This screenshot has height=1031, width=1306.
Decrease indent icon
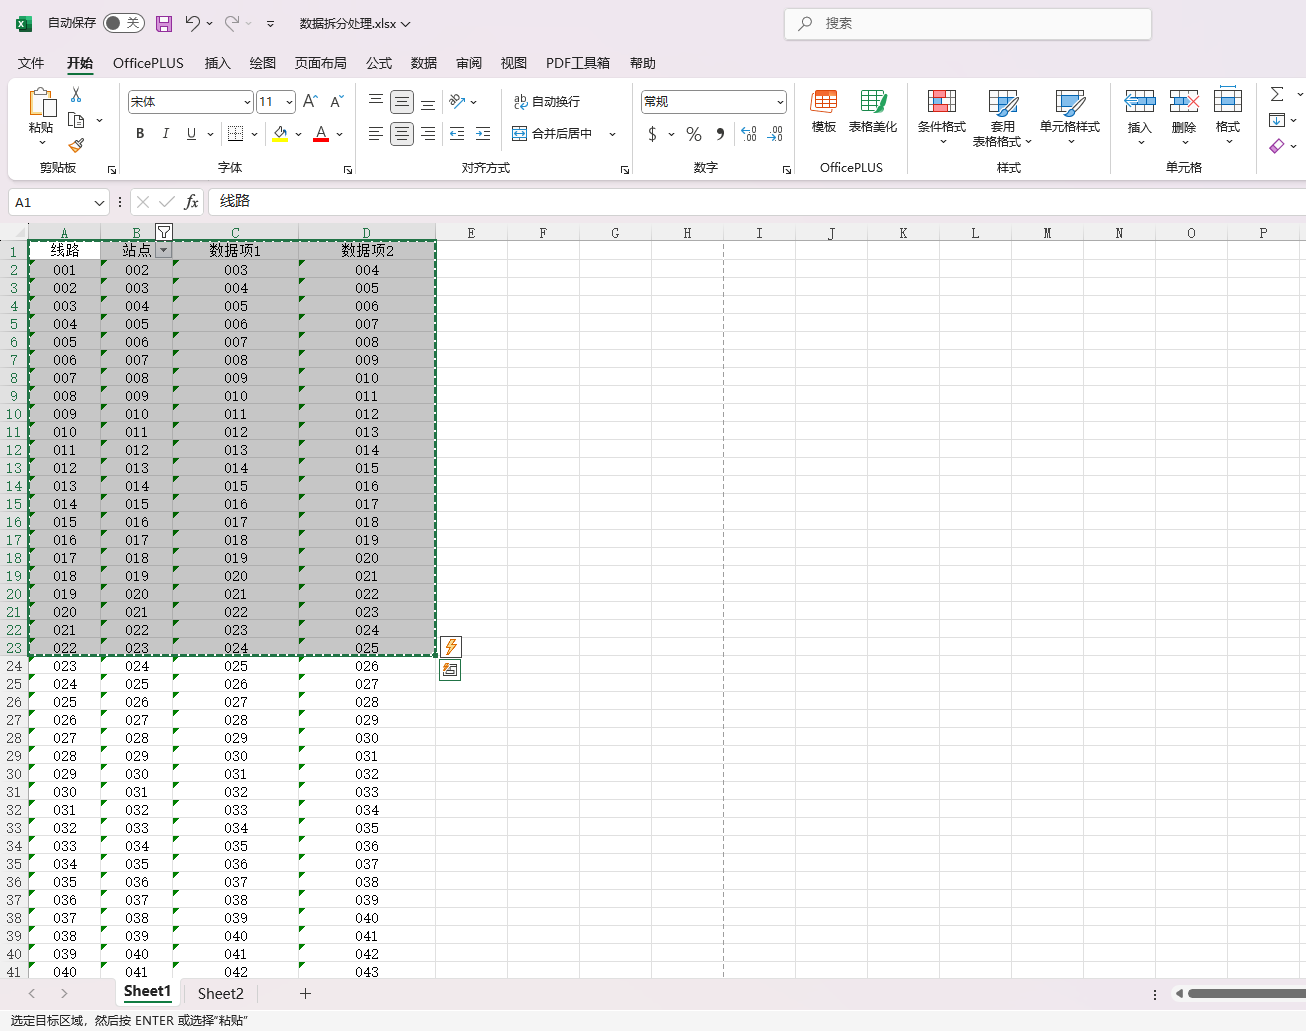tap(457, 133)
